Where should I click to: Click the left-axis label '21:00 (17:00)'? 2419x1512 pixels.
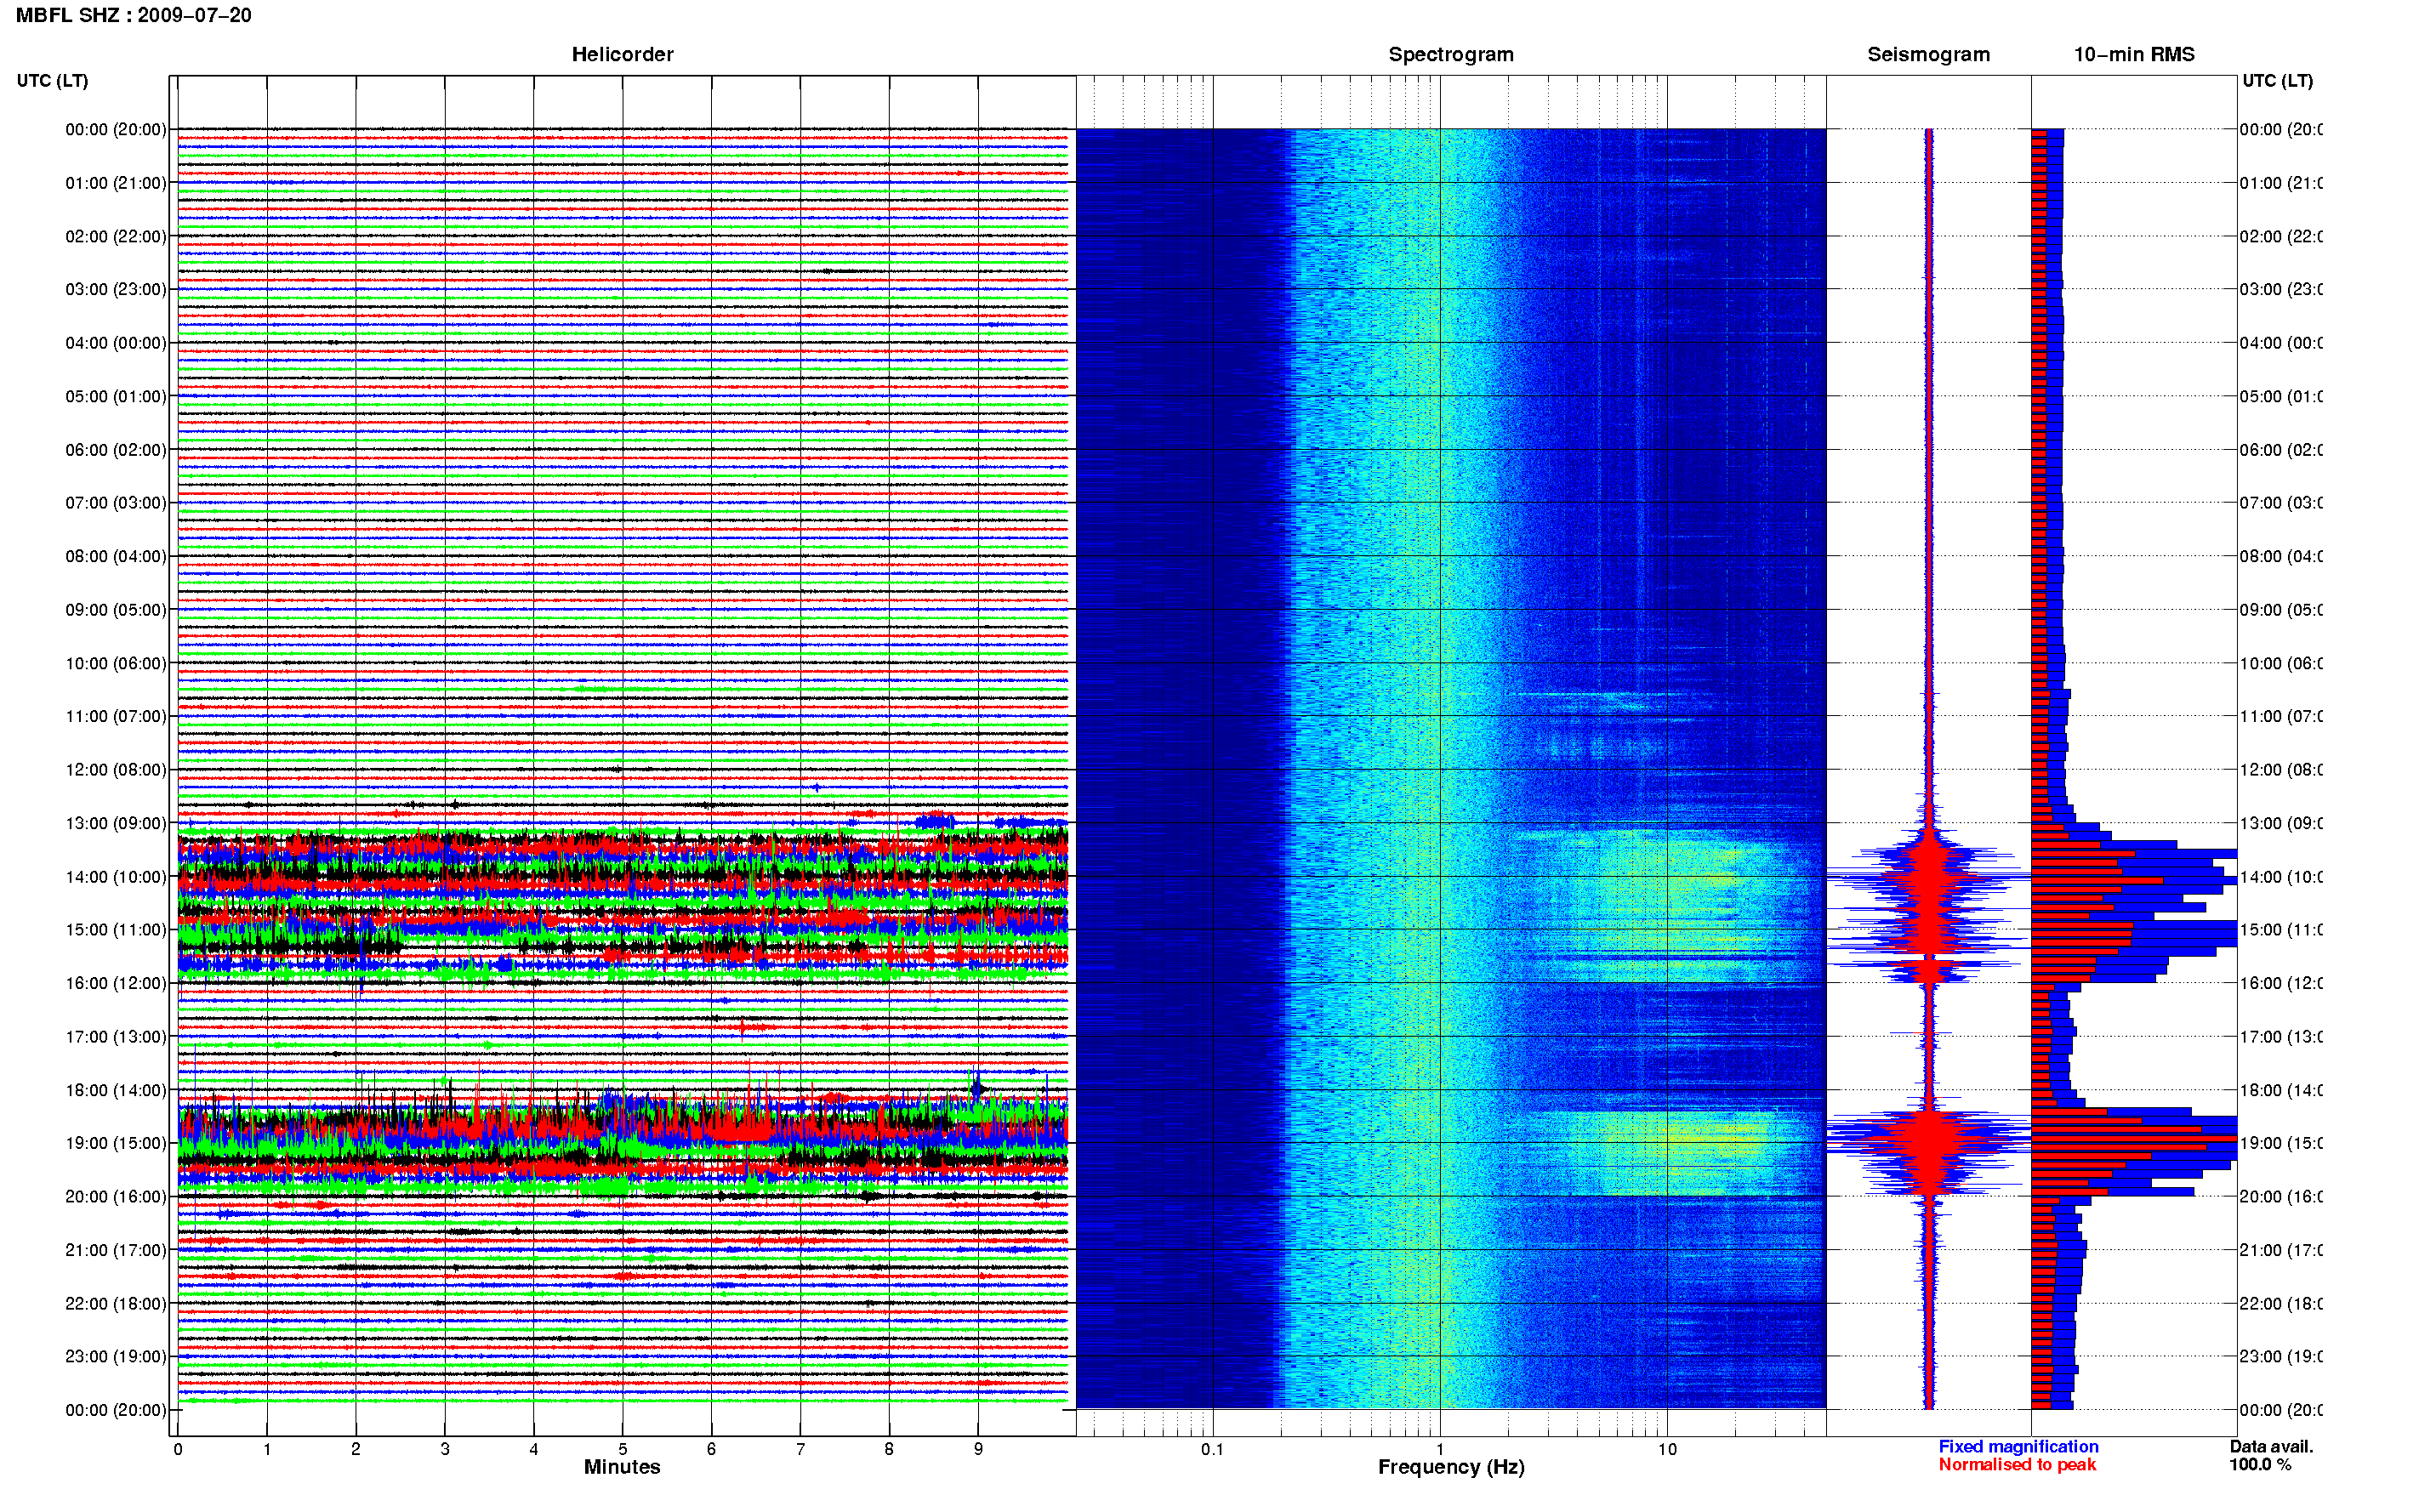(x=116, y=1250)
